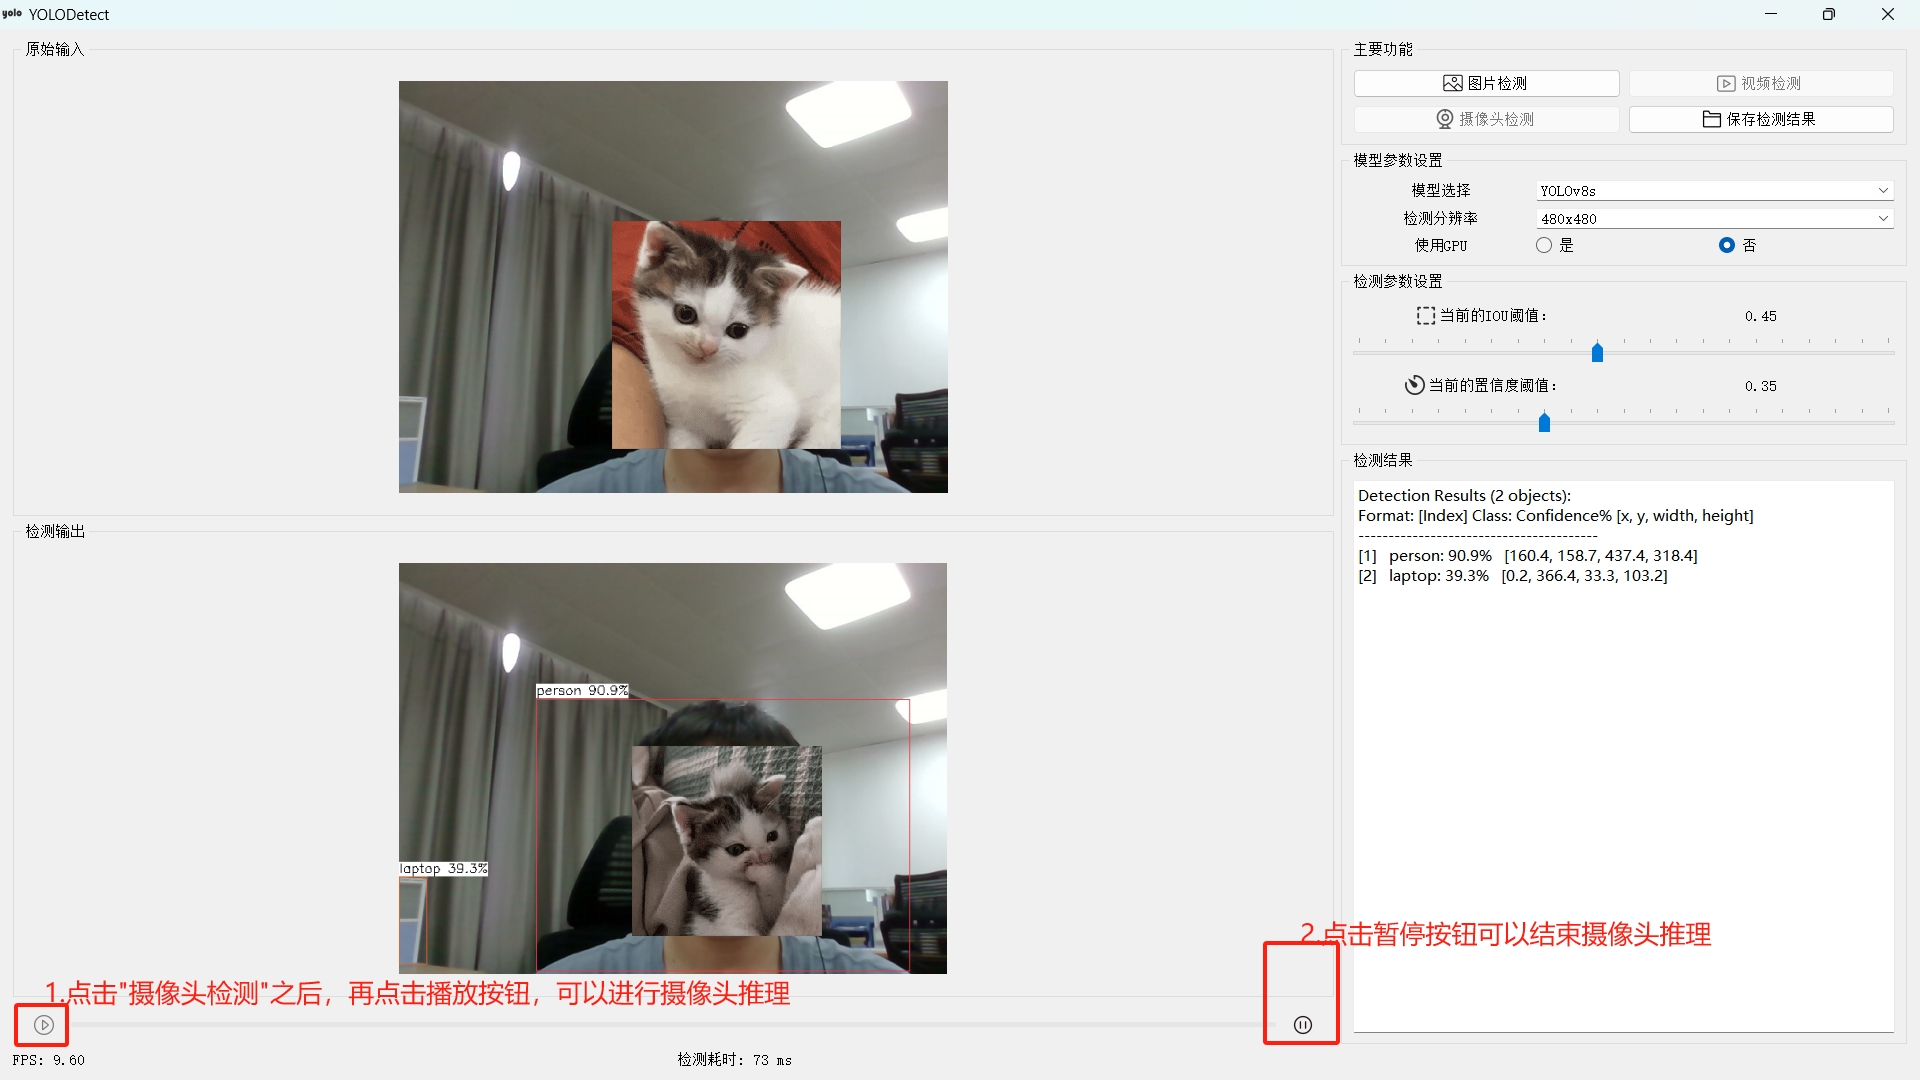
Task: Click the 图片检测 button
Action: coord(1486,83)
